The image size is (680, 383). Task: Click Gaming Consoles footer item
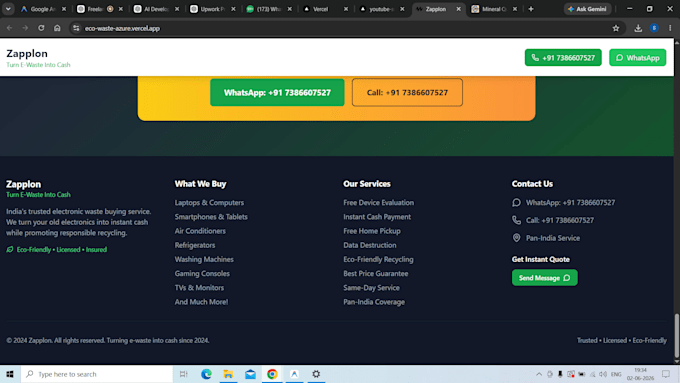(202, 274)
